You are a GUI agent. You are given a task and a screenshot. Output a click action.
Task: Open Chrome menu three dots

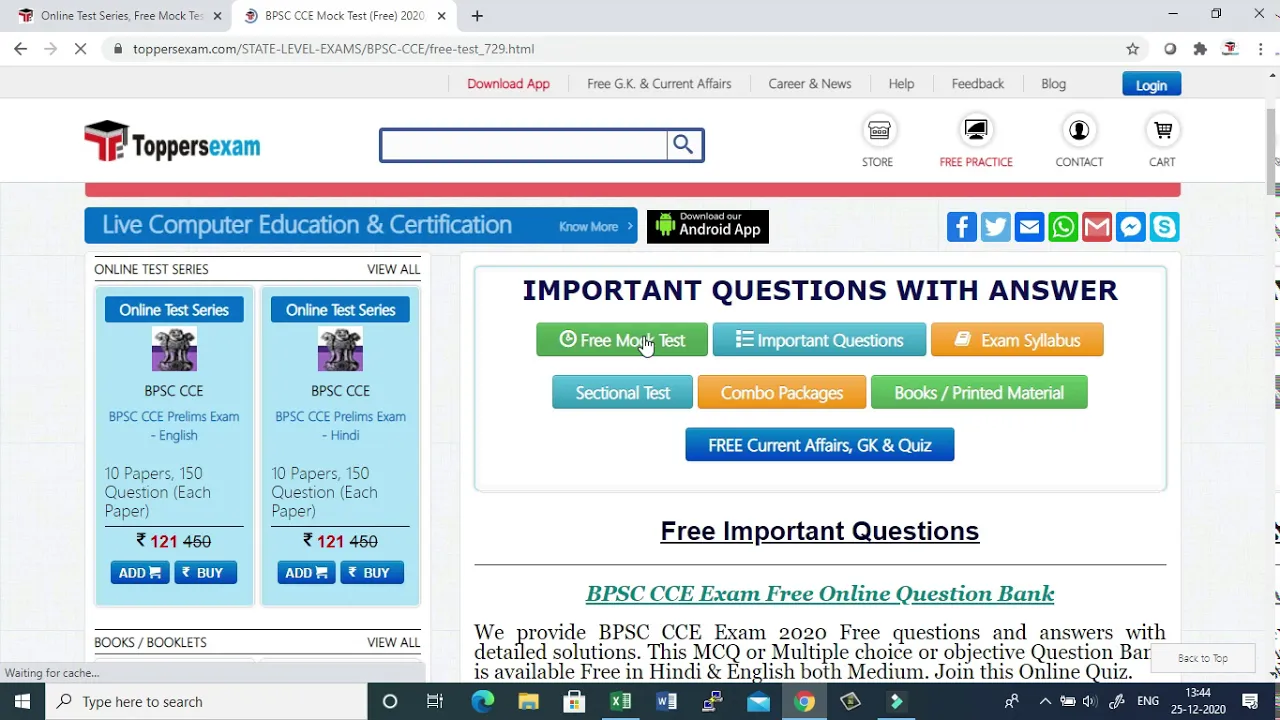[x=1261, y=49]
